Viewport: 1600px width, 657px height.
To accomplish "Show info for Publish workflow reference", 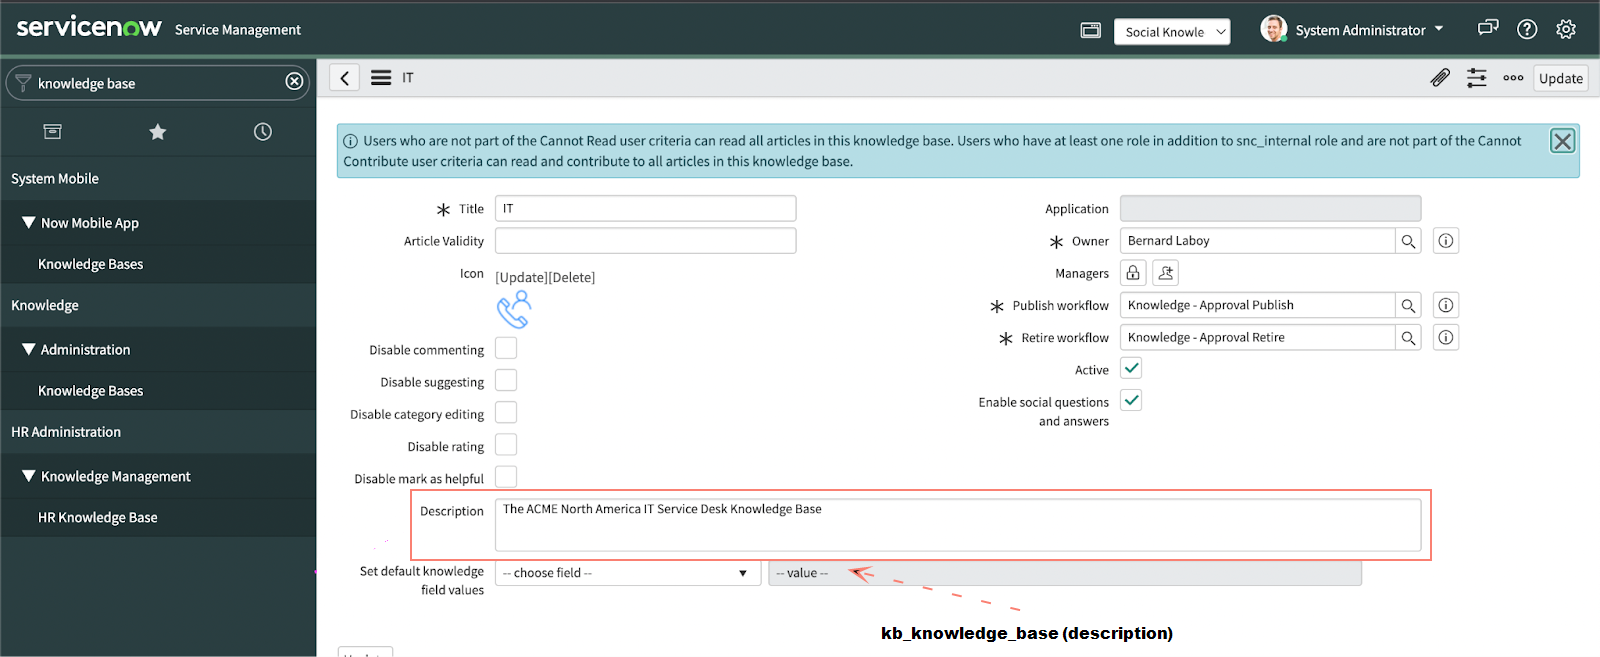I will pyautogui.click(x=1446, y=306).
